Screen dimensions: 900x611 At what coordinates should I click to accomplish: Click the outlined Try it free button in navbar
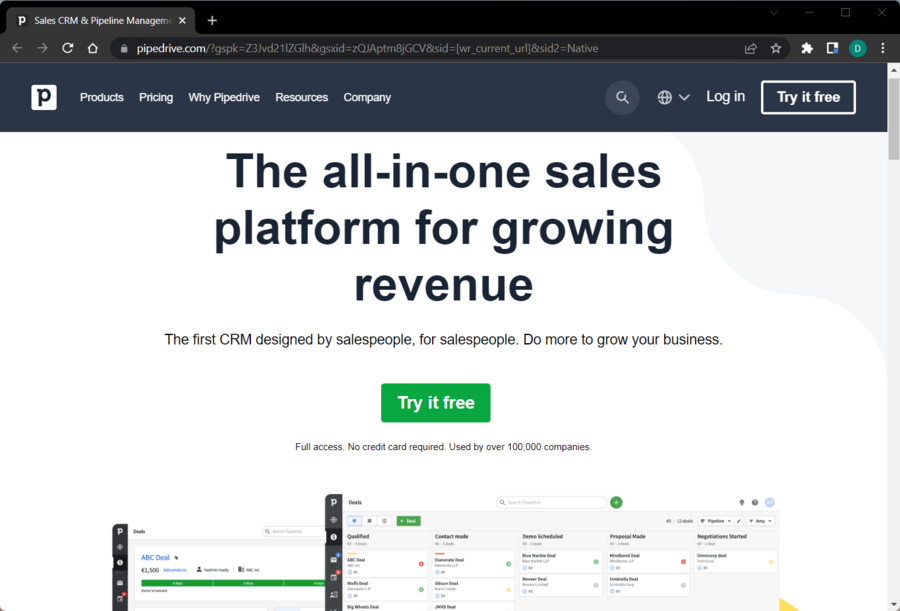click(808, 97)
